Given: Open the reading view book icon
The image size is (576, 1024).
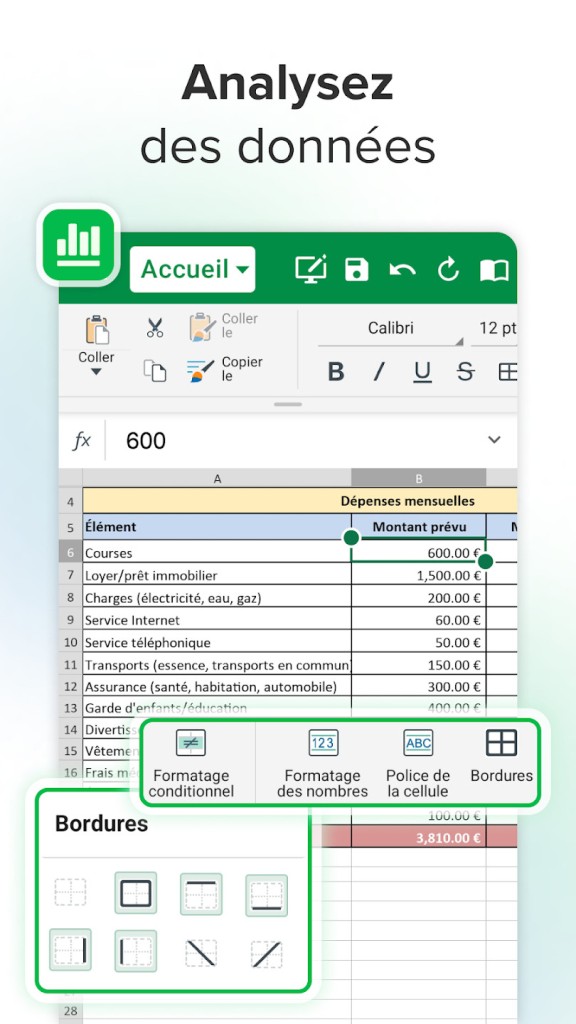Looking at the screenshot, I should coord(494,270).
